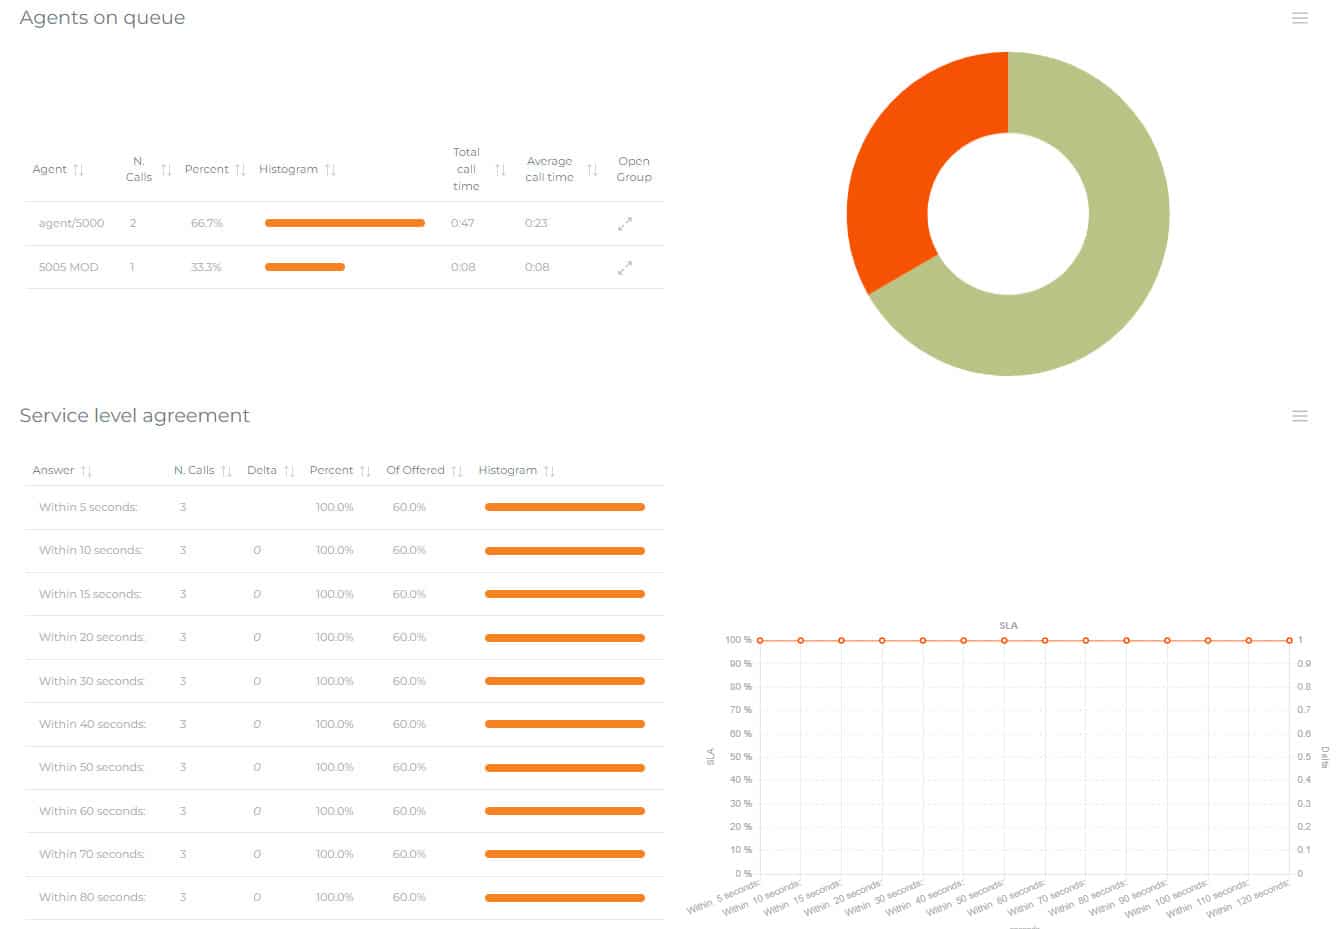Select the agent/5000 row name
This screenshot has height=929, width=1343.
tap(71, 224)
